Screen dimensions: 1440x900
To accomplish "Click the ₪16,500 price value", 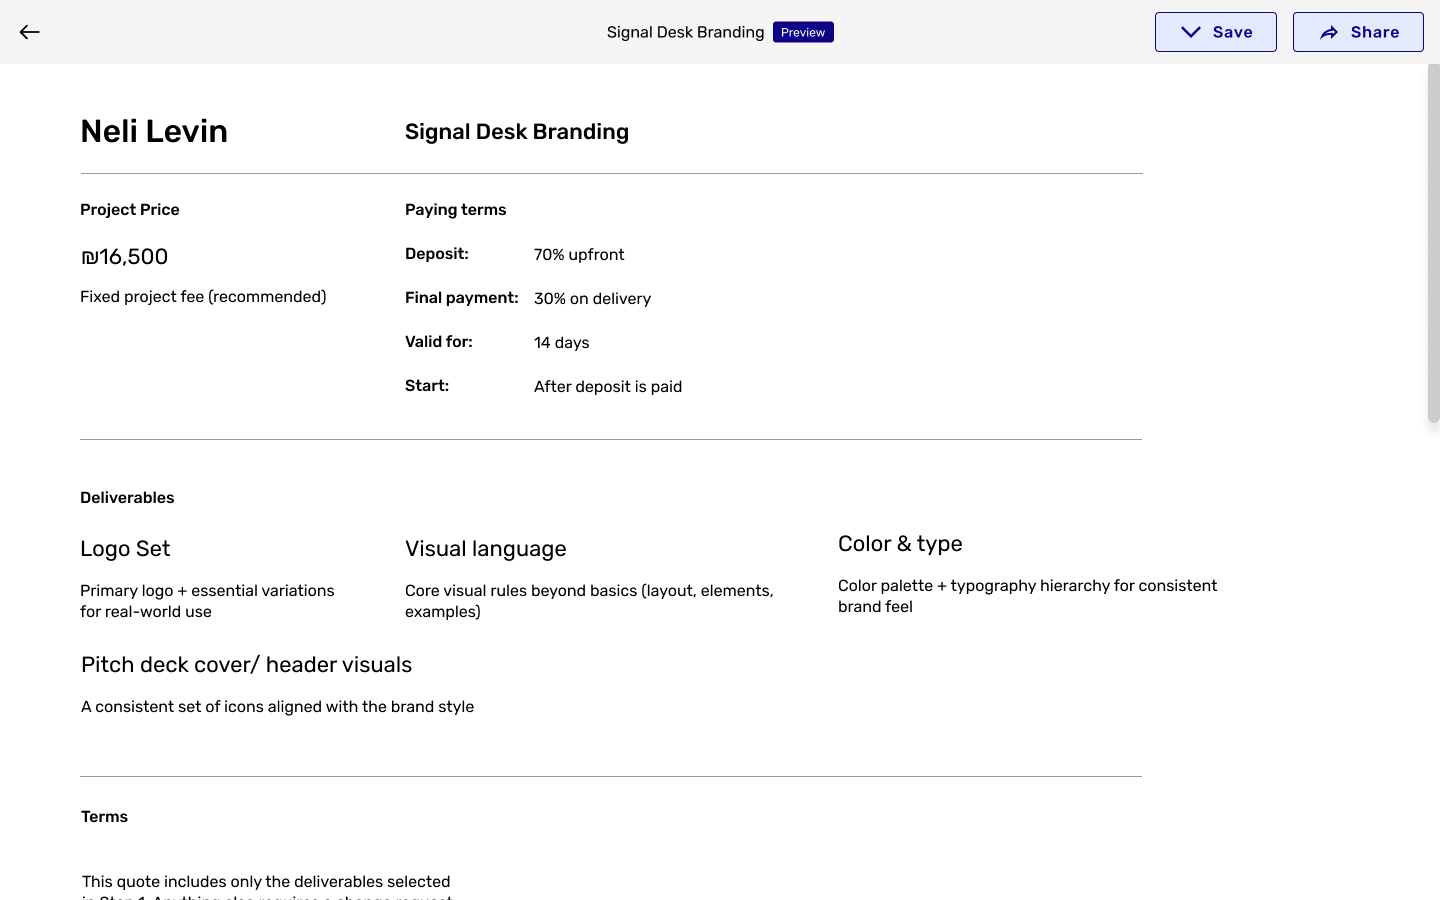I will (x=124, y=256).
